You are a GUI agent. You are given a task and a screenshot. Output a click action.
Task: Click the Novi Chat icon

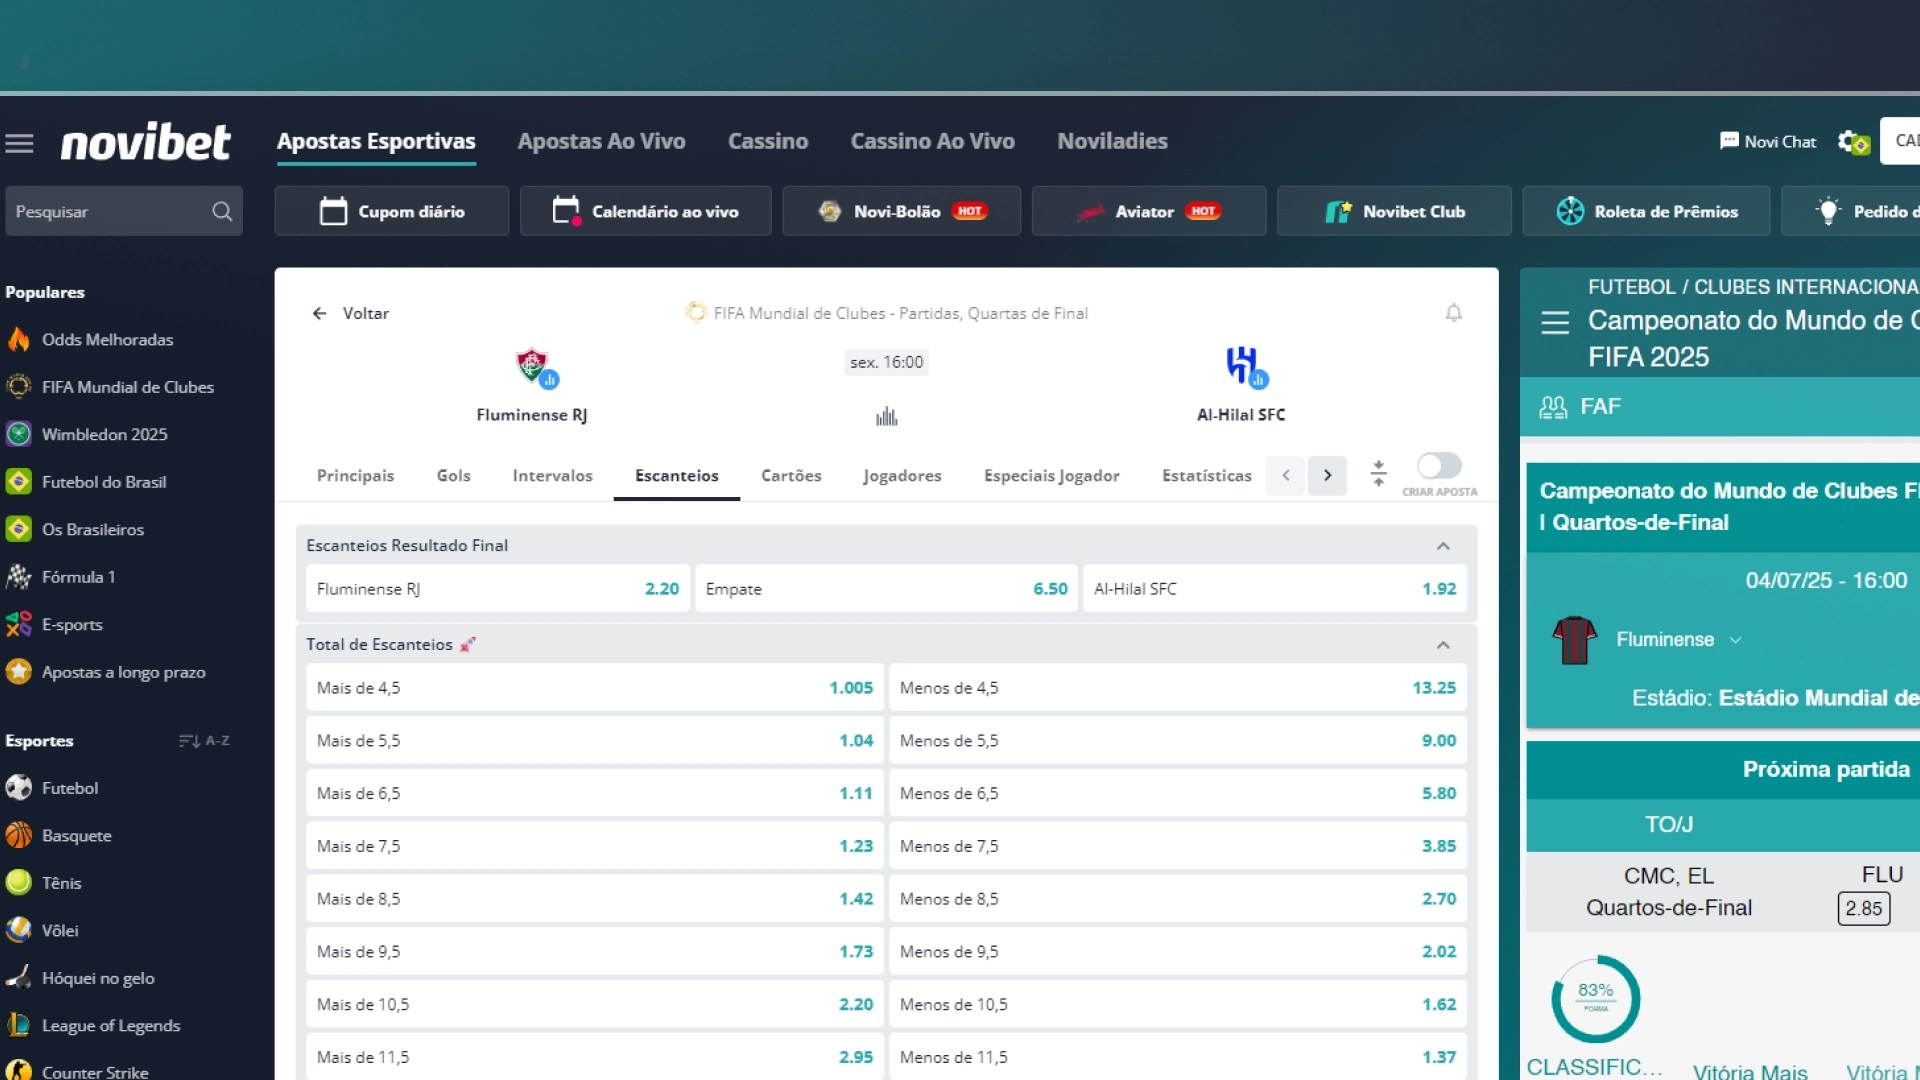pos(1729,141)
